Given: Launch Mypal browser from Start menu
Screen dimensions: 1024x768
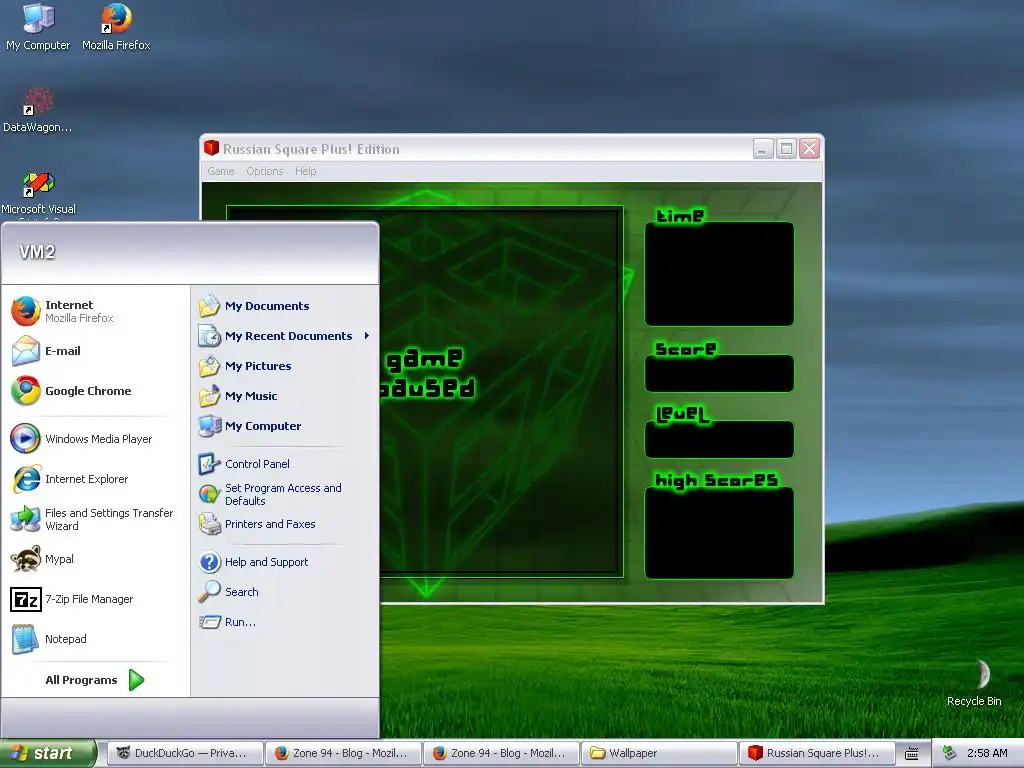Looking at the screenshot, I should click(96, 559).
